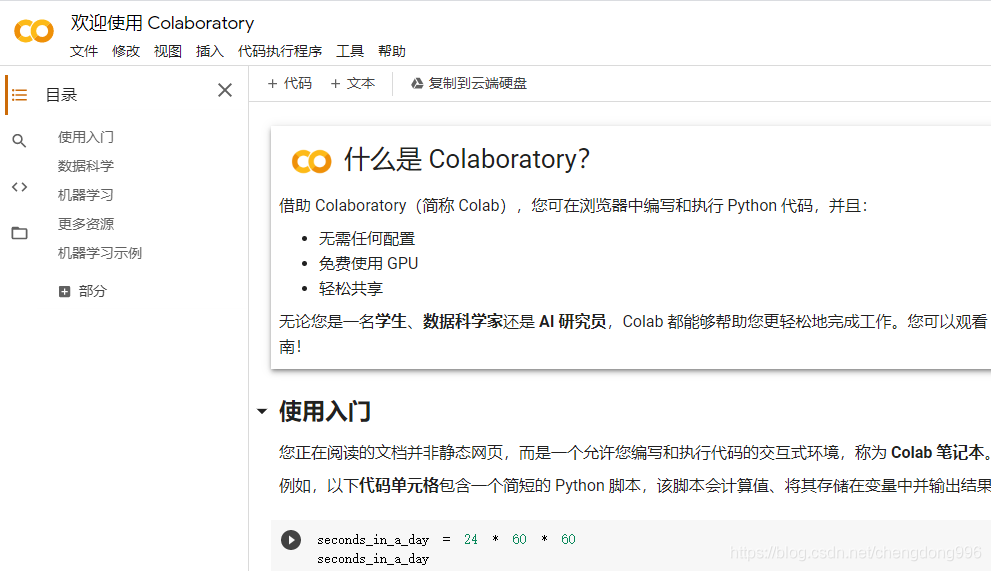Go to 使用入门 in contents
Screen dimensions: 991x571
(x=86, y=137)
